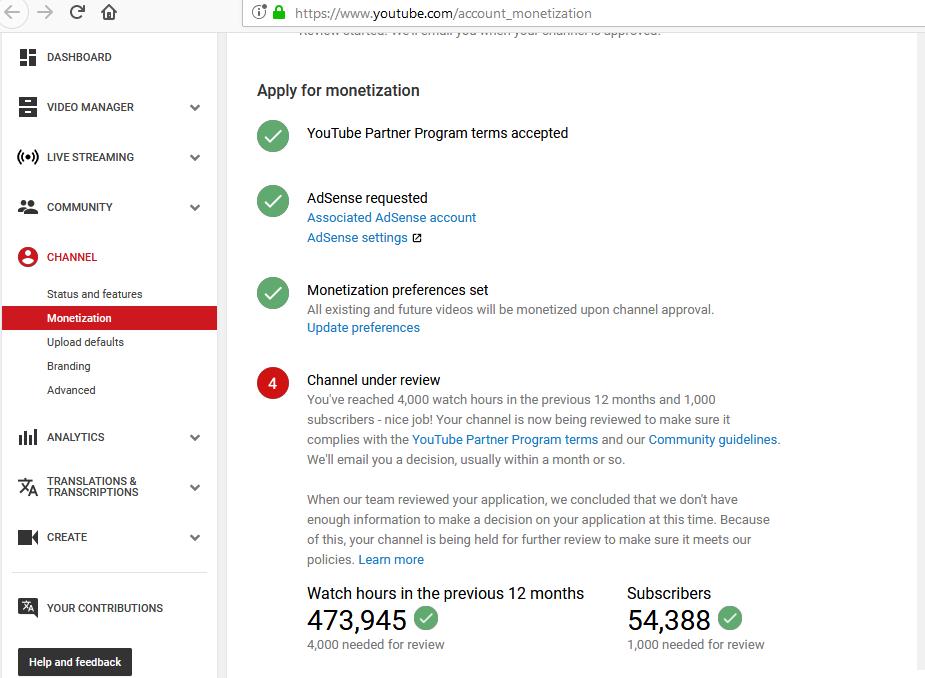Expand the Community section chevron
This screenshot has height=678, width=925.
point(195,208)
